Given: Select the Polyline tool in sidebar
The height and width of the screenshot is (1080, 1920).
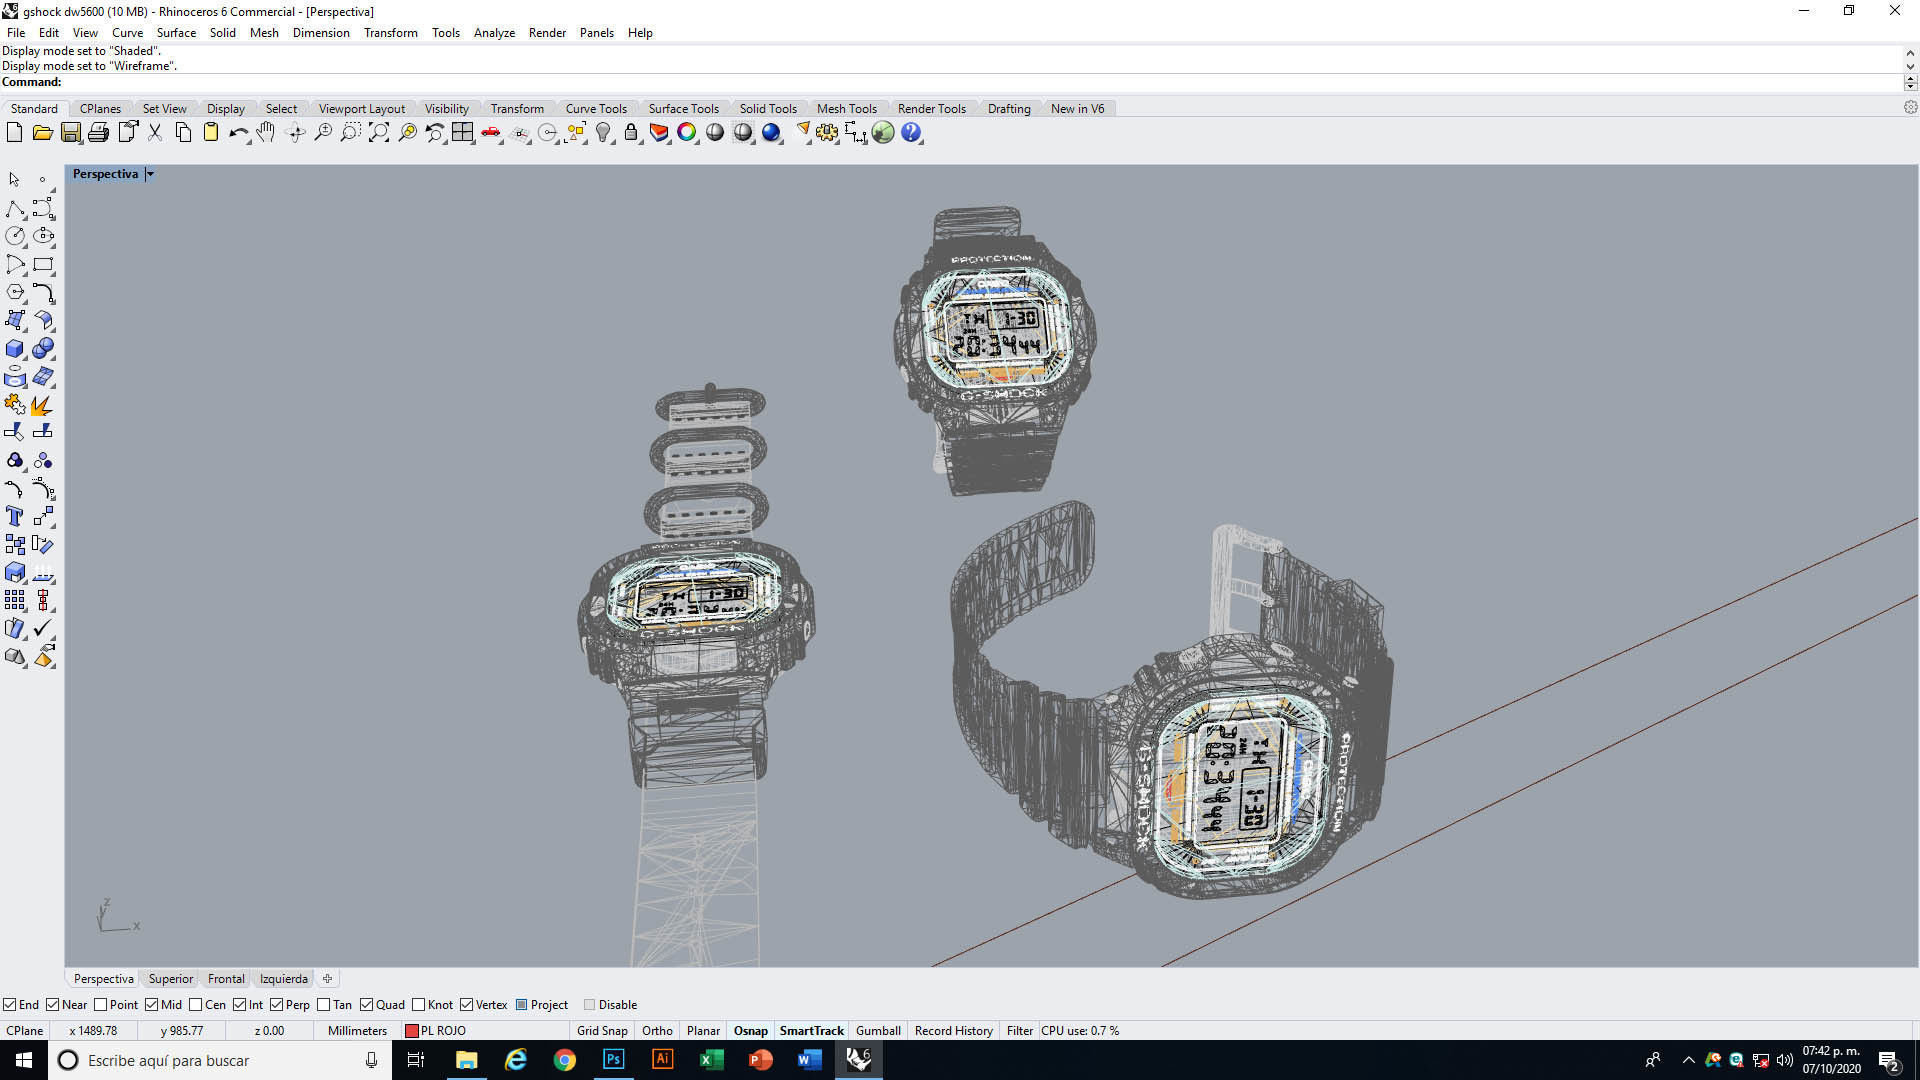Looking at the screenshot, I should coord(15,208).
